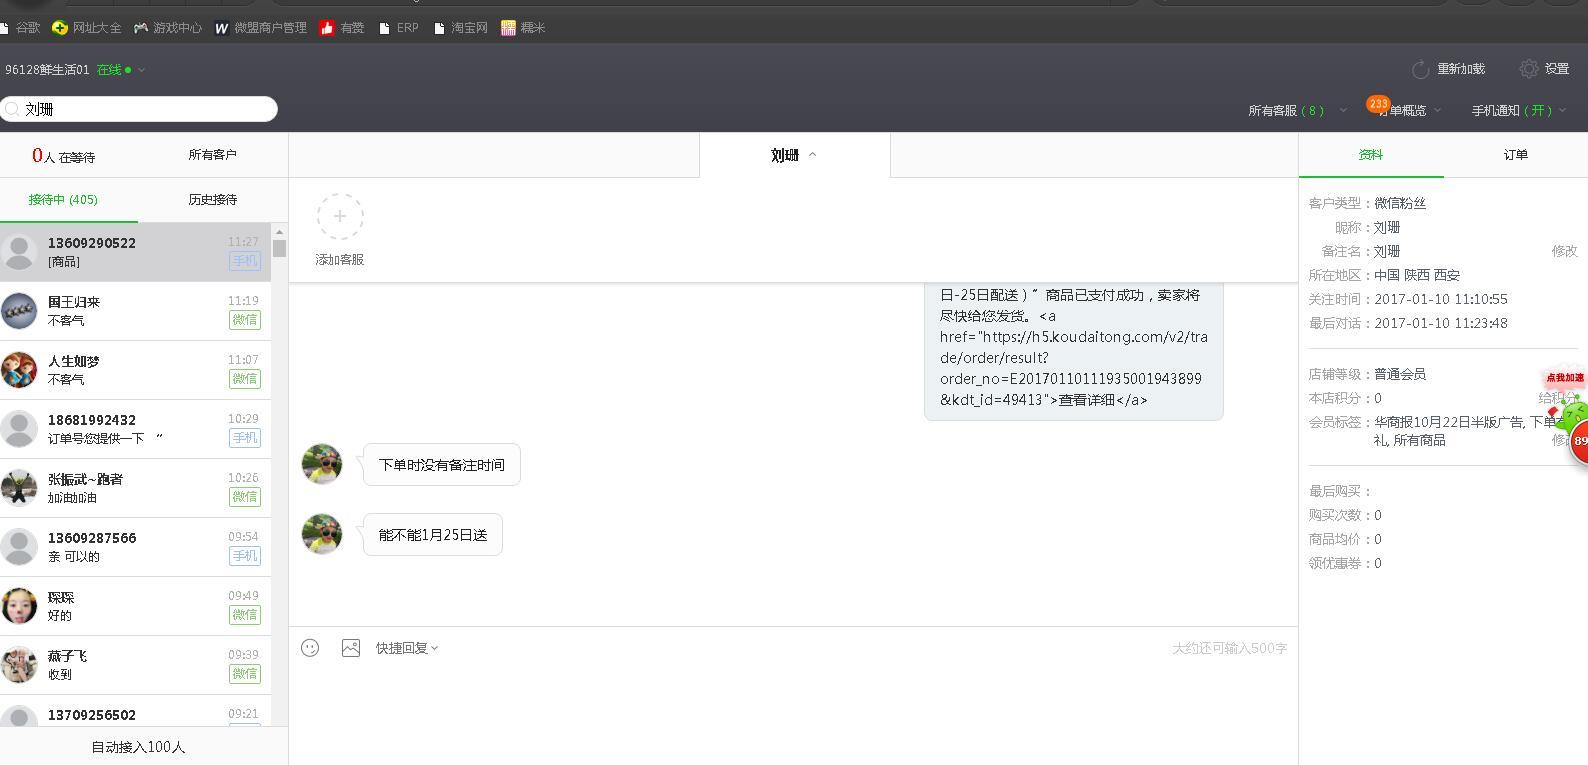The height and width of the screenshot is (765, 1588).
Task: Expand the 快捷回复 quick reply menu
Action: 407,648
